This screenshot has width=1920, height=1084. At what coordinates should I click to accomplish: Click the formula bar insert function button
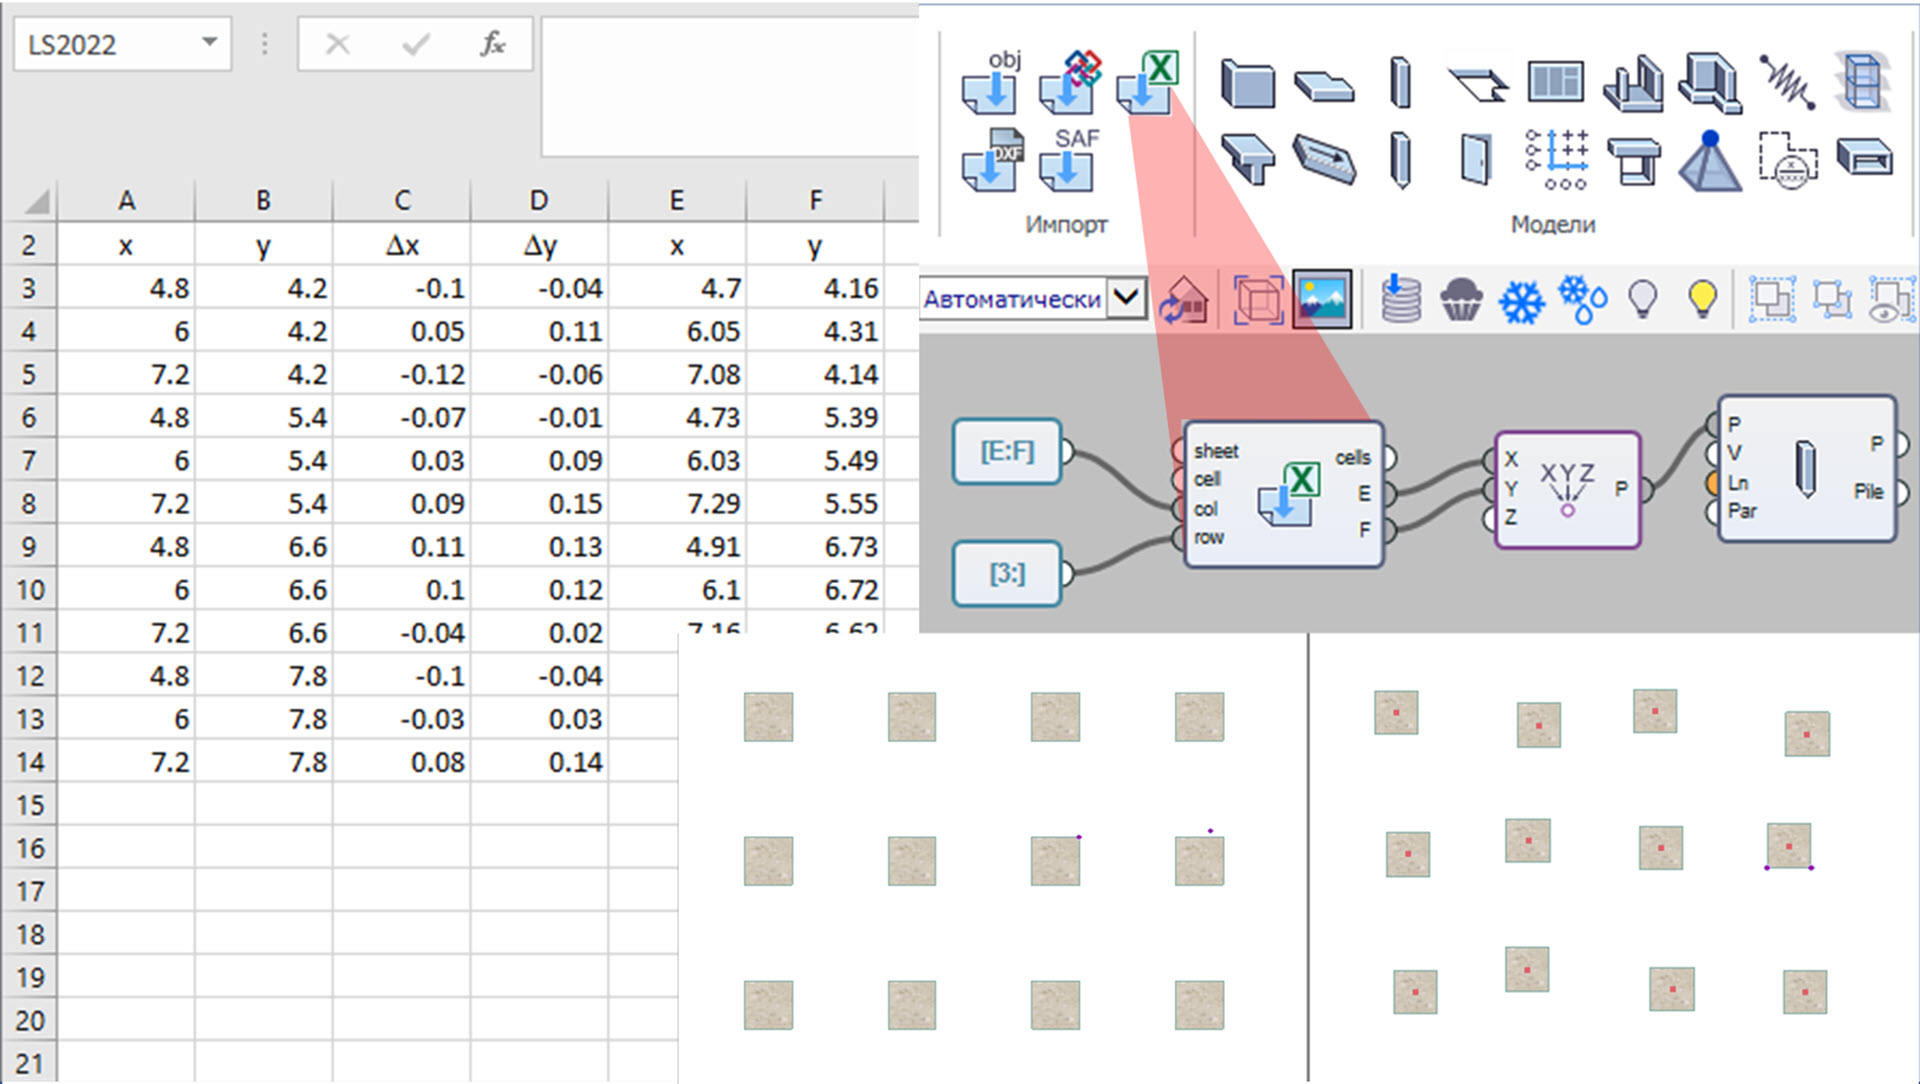click(x=492, y=44)
